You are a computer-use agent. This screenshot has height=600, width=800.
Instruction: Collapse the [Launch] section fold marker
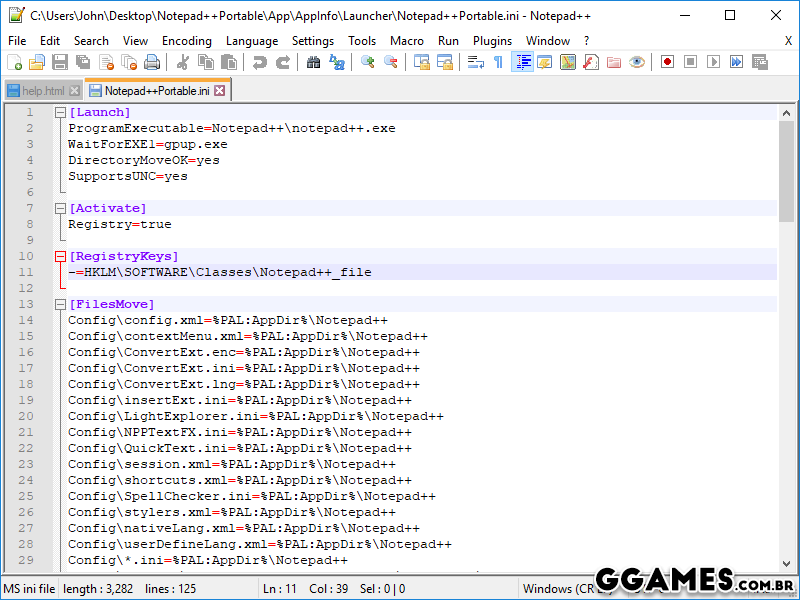[60, 112]
